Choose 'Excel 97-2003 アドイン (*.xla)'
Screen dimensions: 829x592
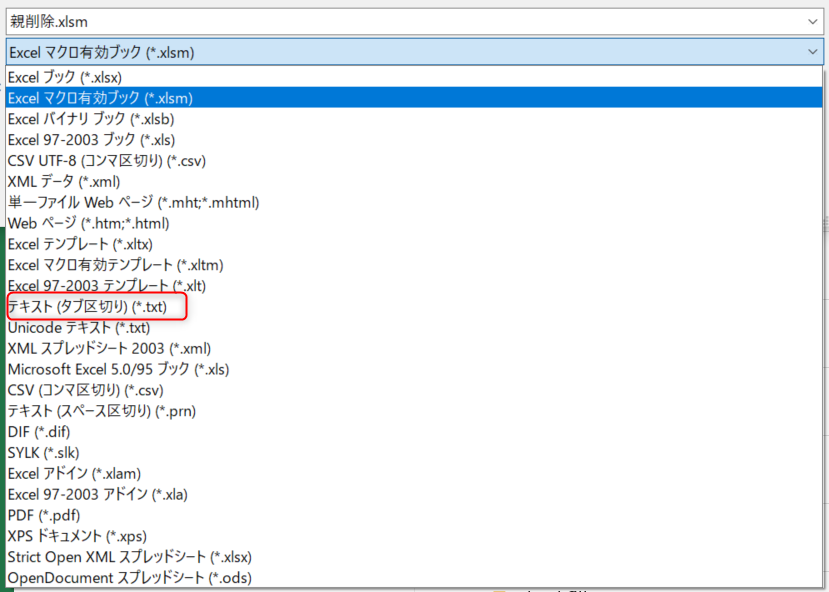pyautogui.click(x=414, y=495)
